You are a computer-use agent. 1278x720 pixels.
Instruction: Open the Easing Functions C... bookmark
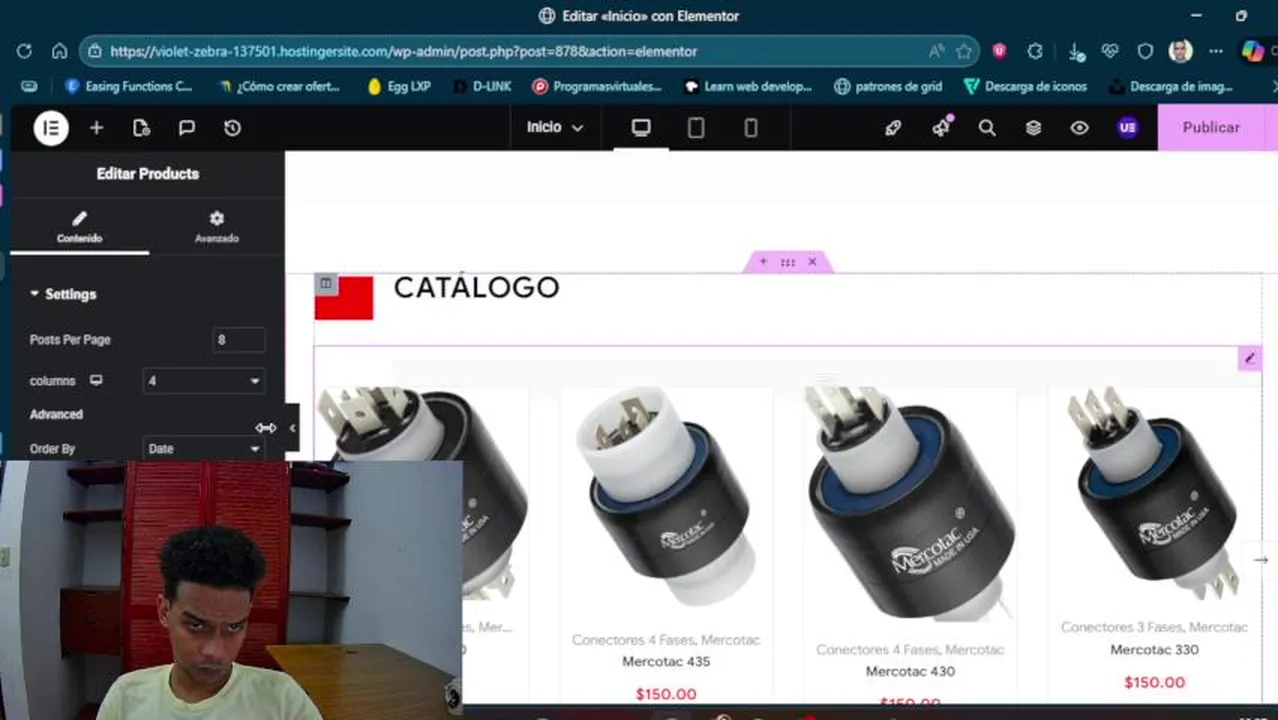pos(128,87)
